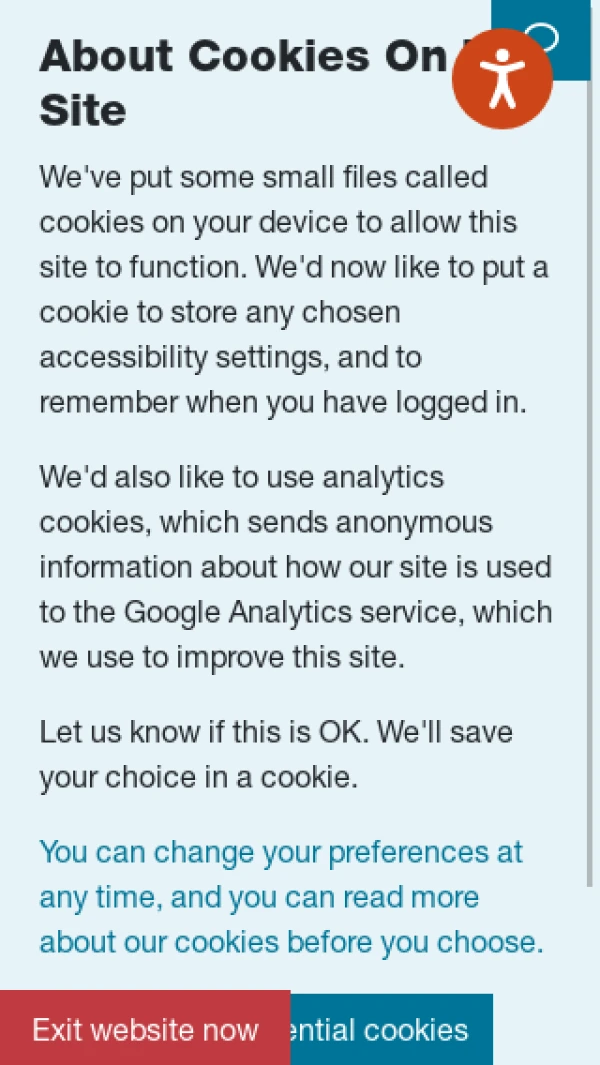Click the about our cookies before you choose text
The width and height of the screenshot is (600, 1065).
[292, 942]
